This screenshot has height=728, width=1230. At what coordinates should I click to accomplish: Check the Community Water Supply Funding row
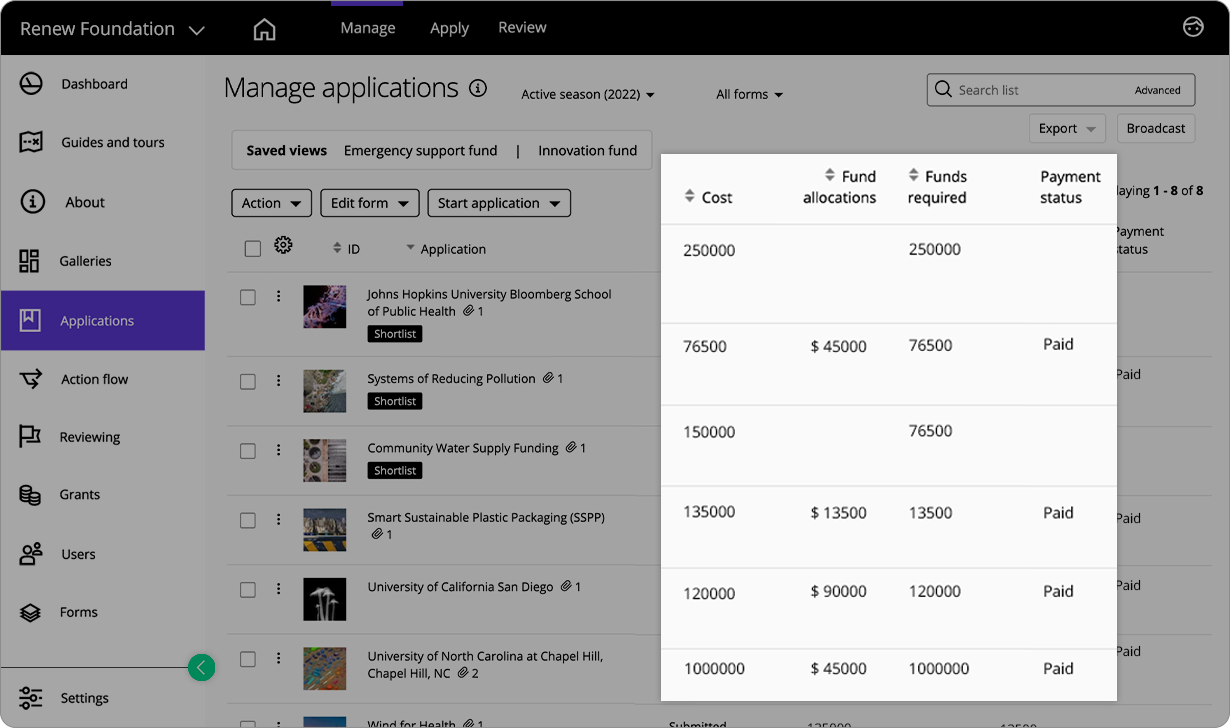pyautogui.click(x=248, y=450)
